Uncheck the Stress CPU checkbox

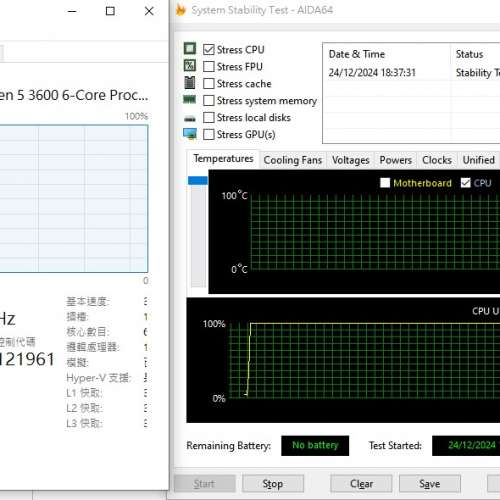(x=209, y=50)
